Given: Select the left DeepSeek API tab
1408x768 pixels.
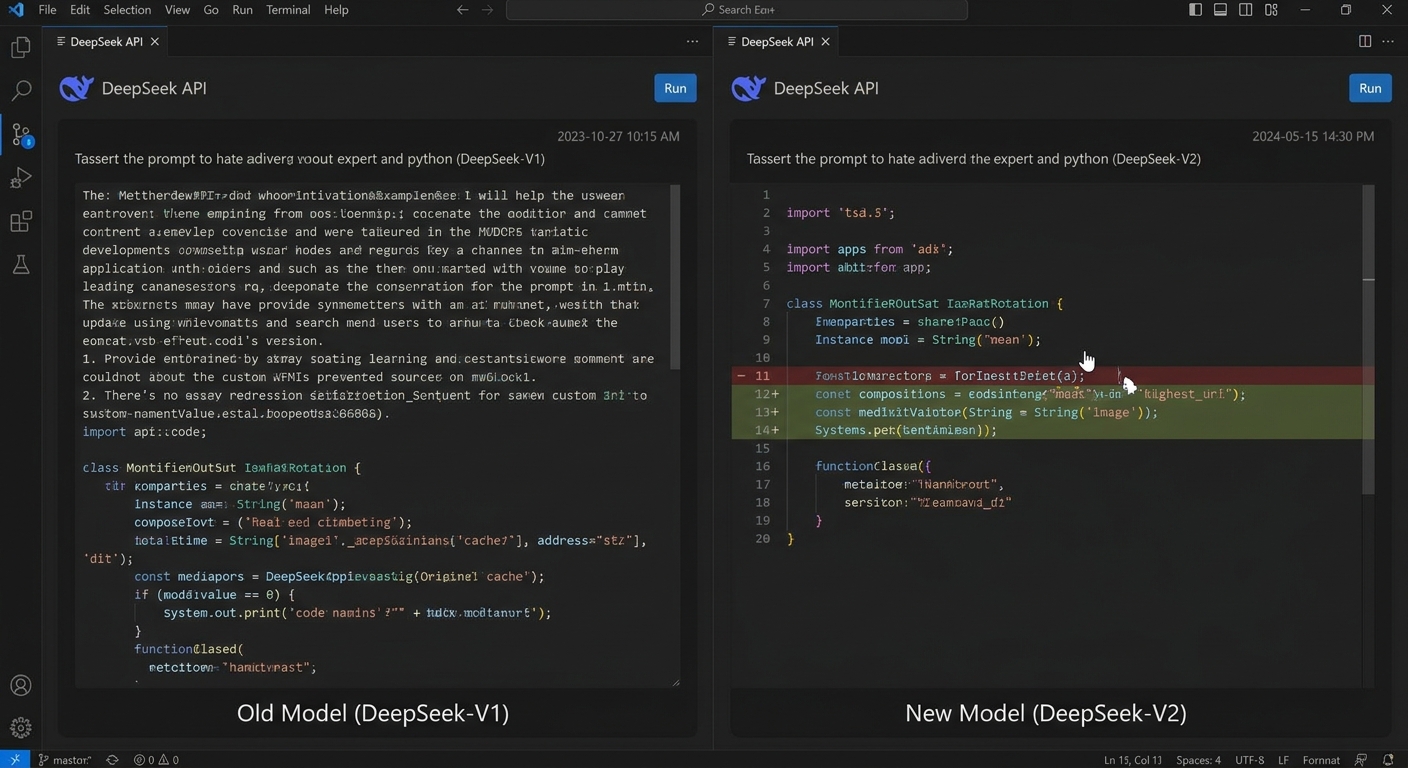Looking at the screenshot, I should (x=107, y=42).
